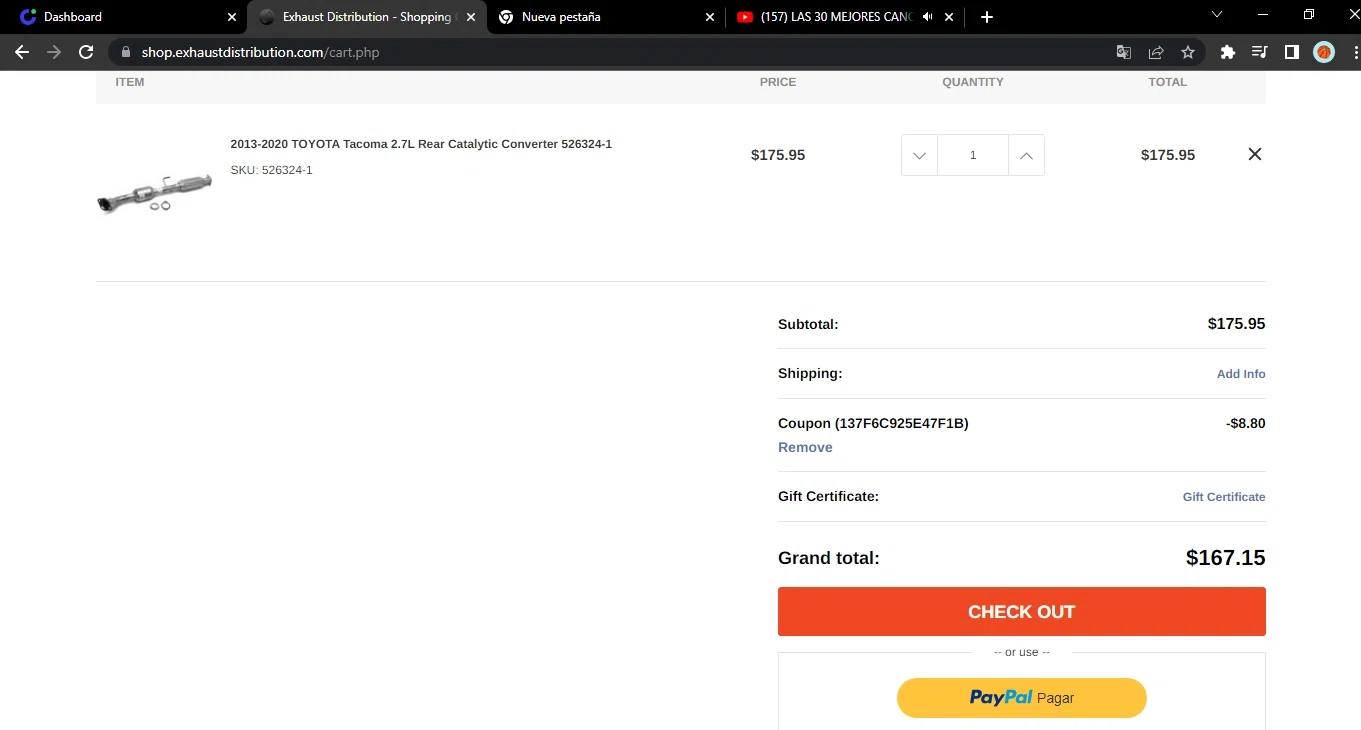
Task: Toggle the browser side panel icon
Action: click(1292, 52)
